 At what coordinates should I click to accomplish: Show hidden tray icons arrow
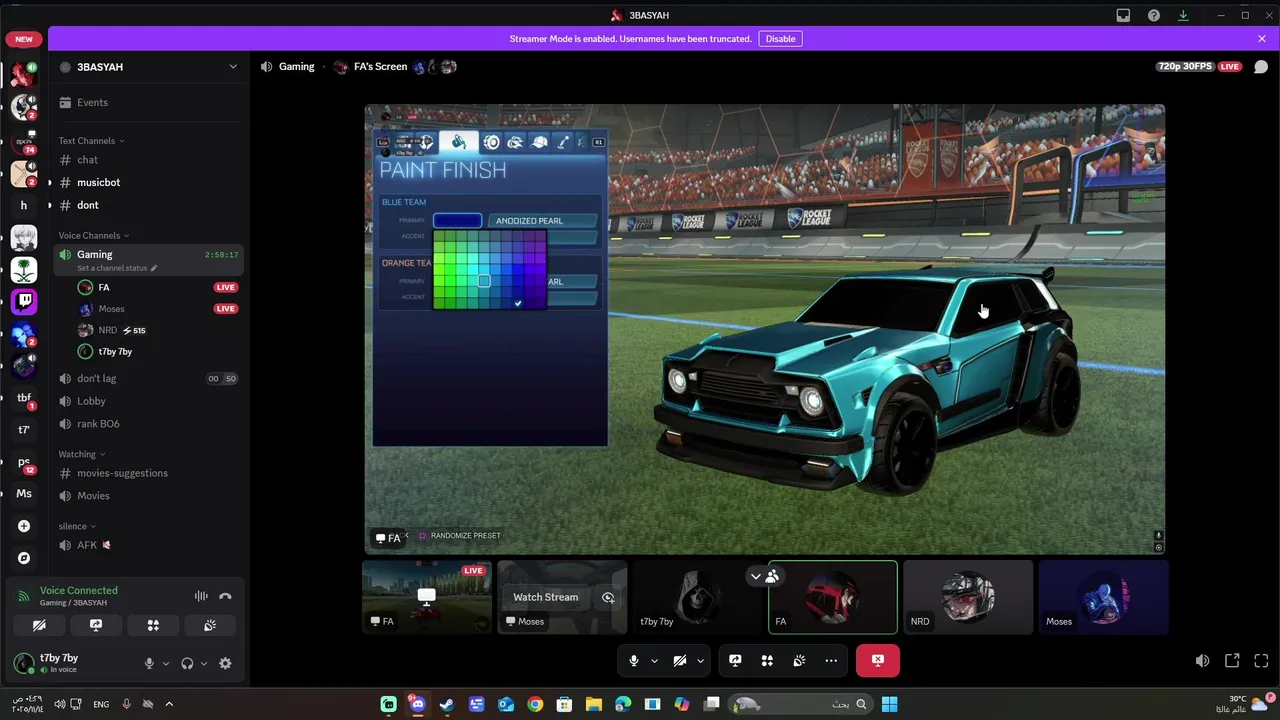tap(169, 704)
